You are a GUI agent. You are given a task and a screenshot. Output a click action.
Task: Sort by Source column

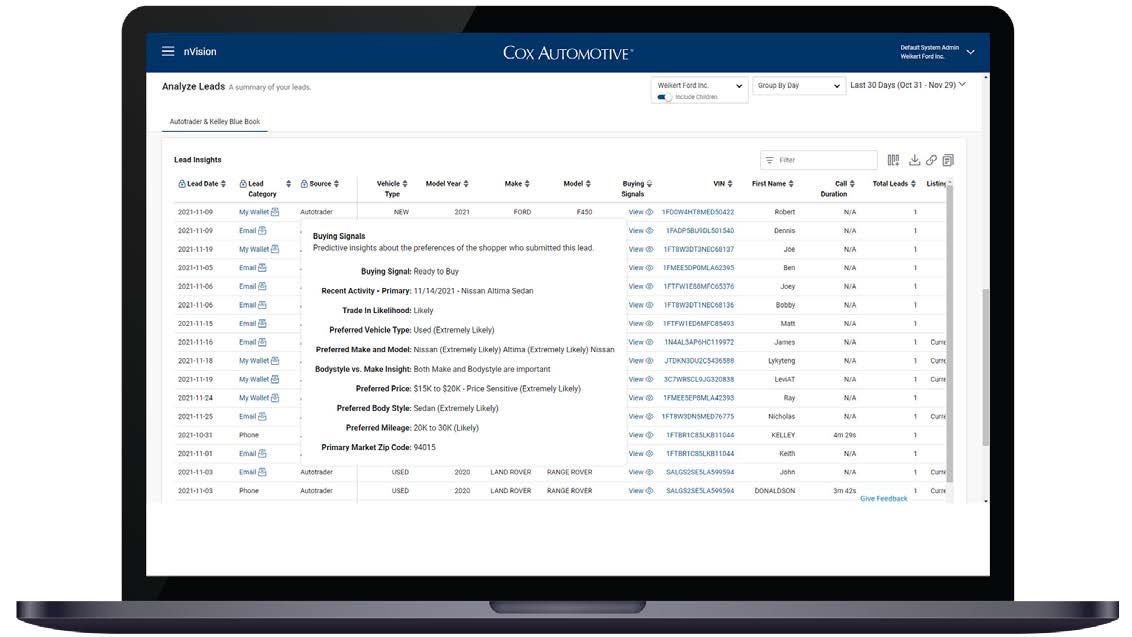pos(336,184)
